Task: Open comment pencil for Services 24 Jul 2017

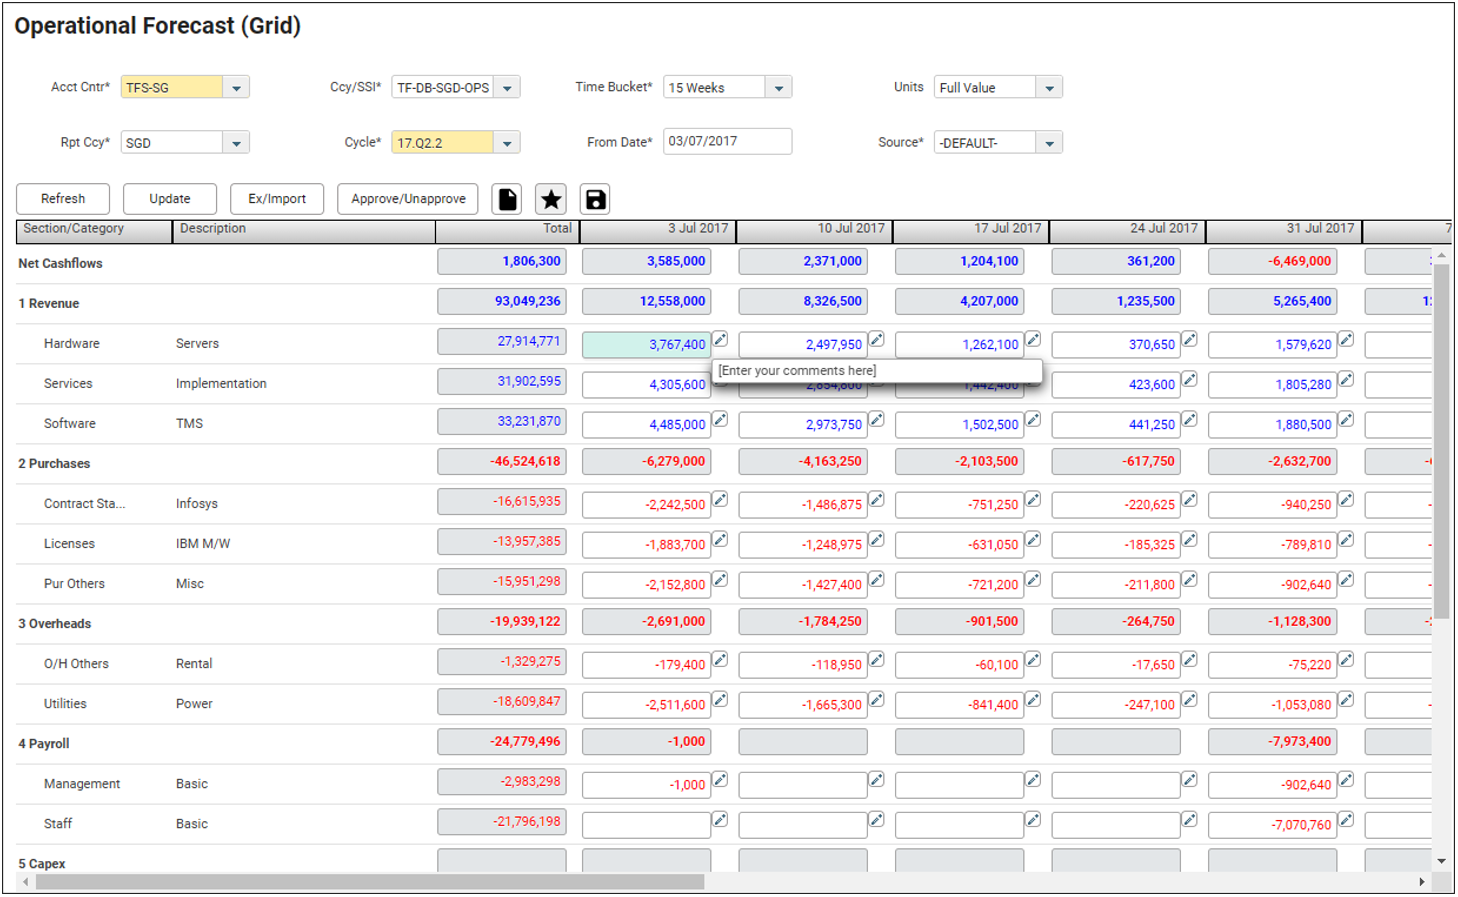Action: pos(1189,380)
